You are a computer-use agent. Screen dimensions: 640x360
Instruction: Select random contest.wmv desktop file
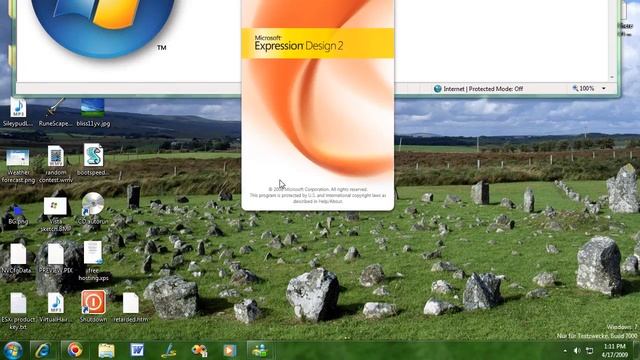pos(56,164)
